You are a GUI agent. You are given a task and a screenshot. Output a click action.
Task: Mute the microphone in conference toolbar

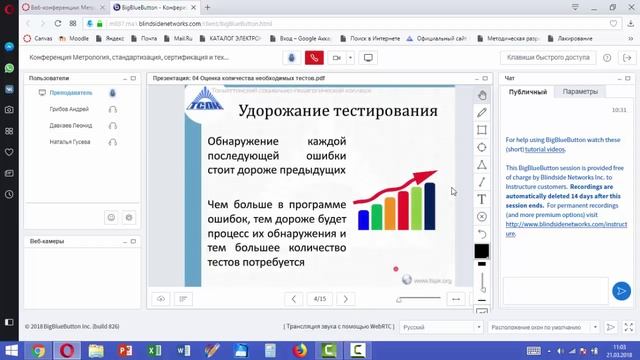(x=291, y=58)
